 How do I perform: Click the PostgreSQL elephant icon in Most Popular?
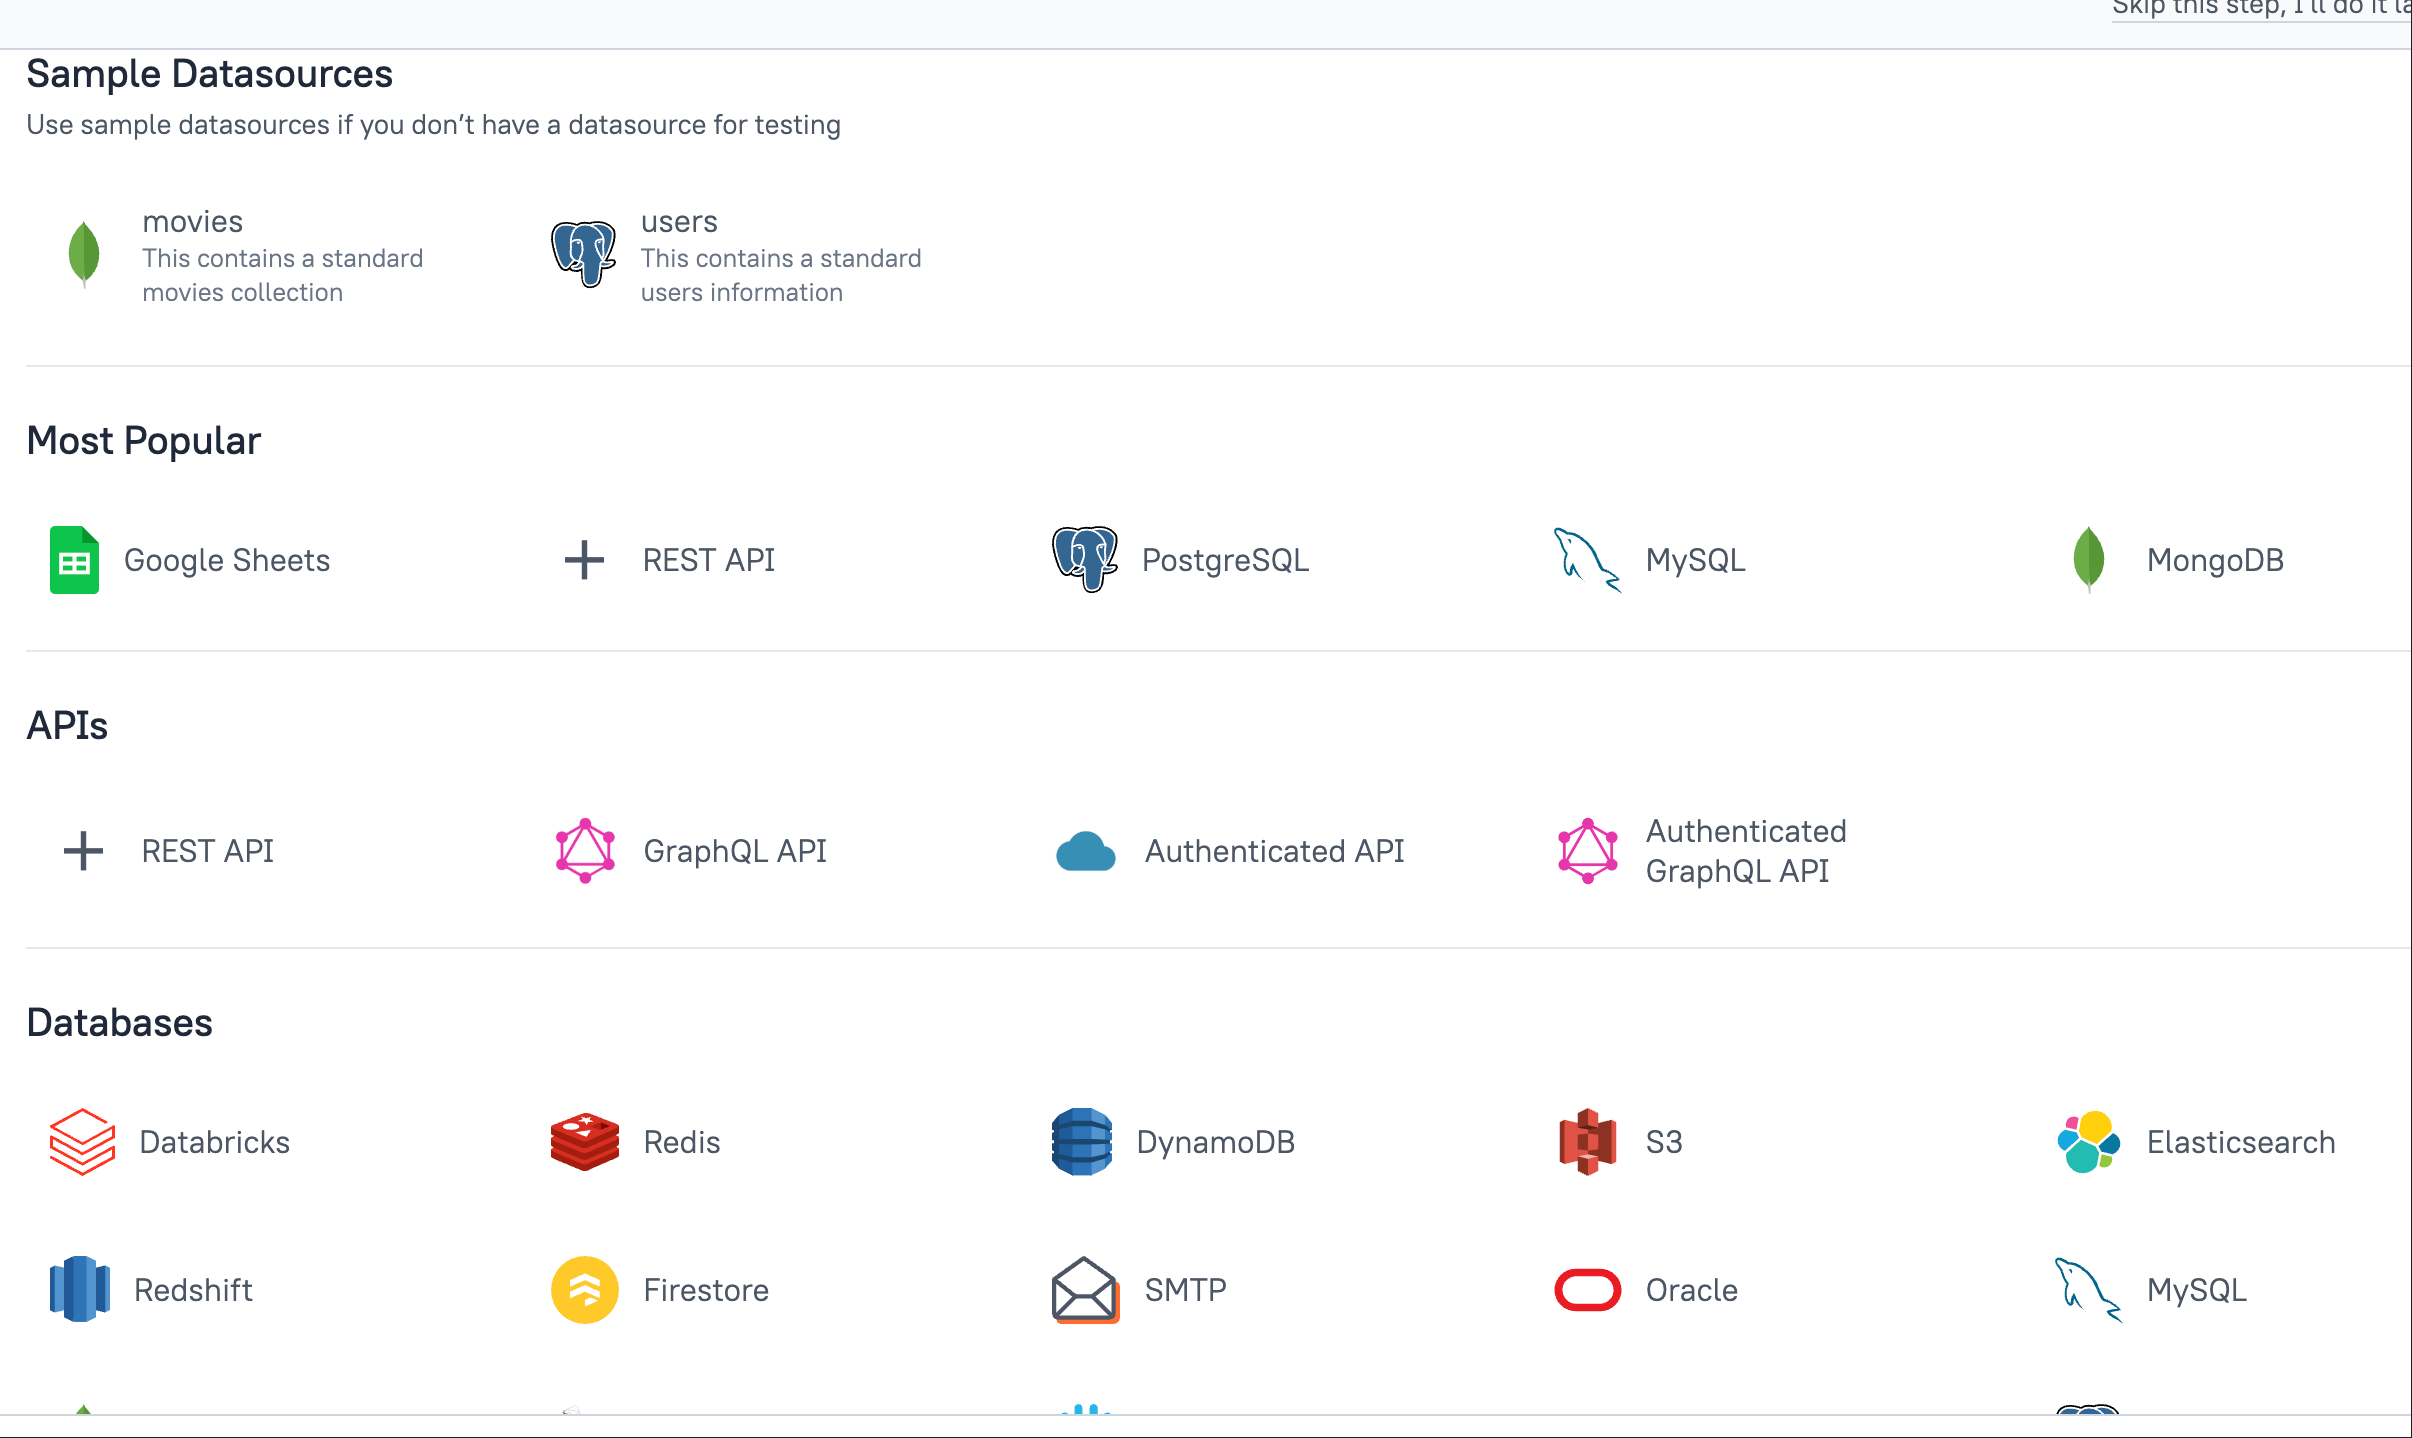point(1085,560)
